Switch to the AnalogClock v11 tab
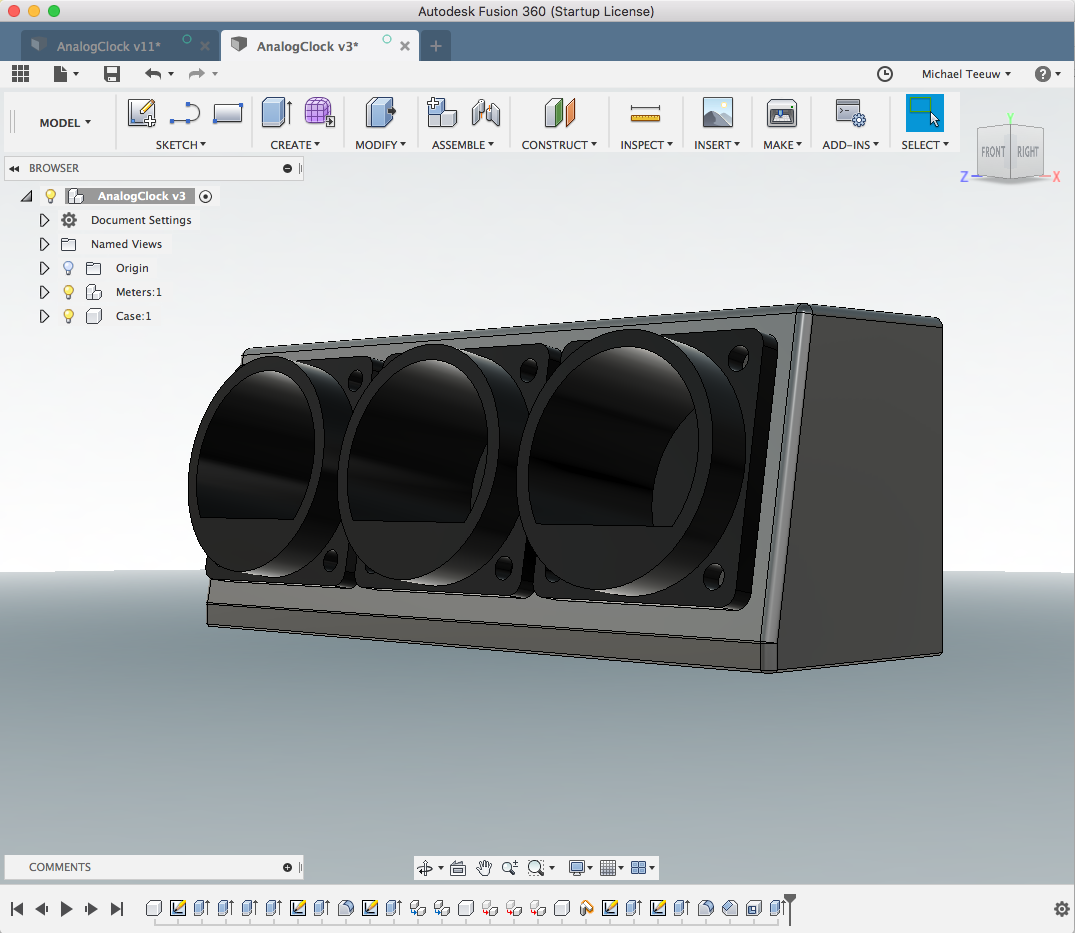Screen dimensions: 1075x933 pyautogui.click(x=108, y=46)
